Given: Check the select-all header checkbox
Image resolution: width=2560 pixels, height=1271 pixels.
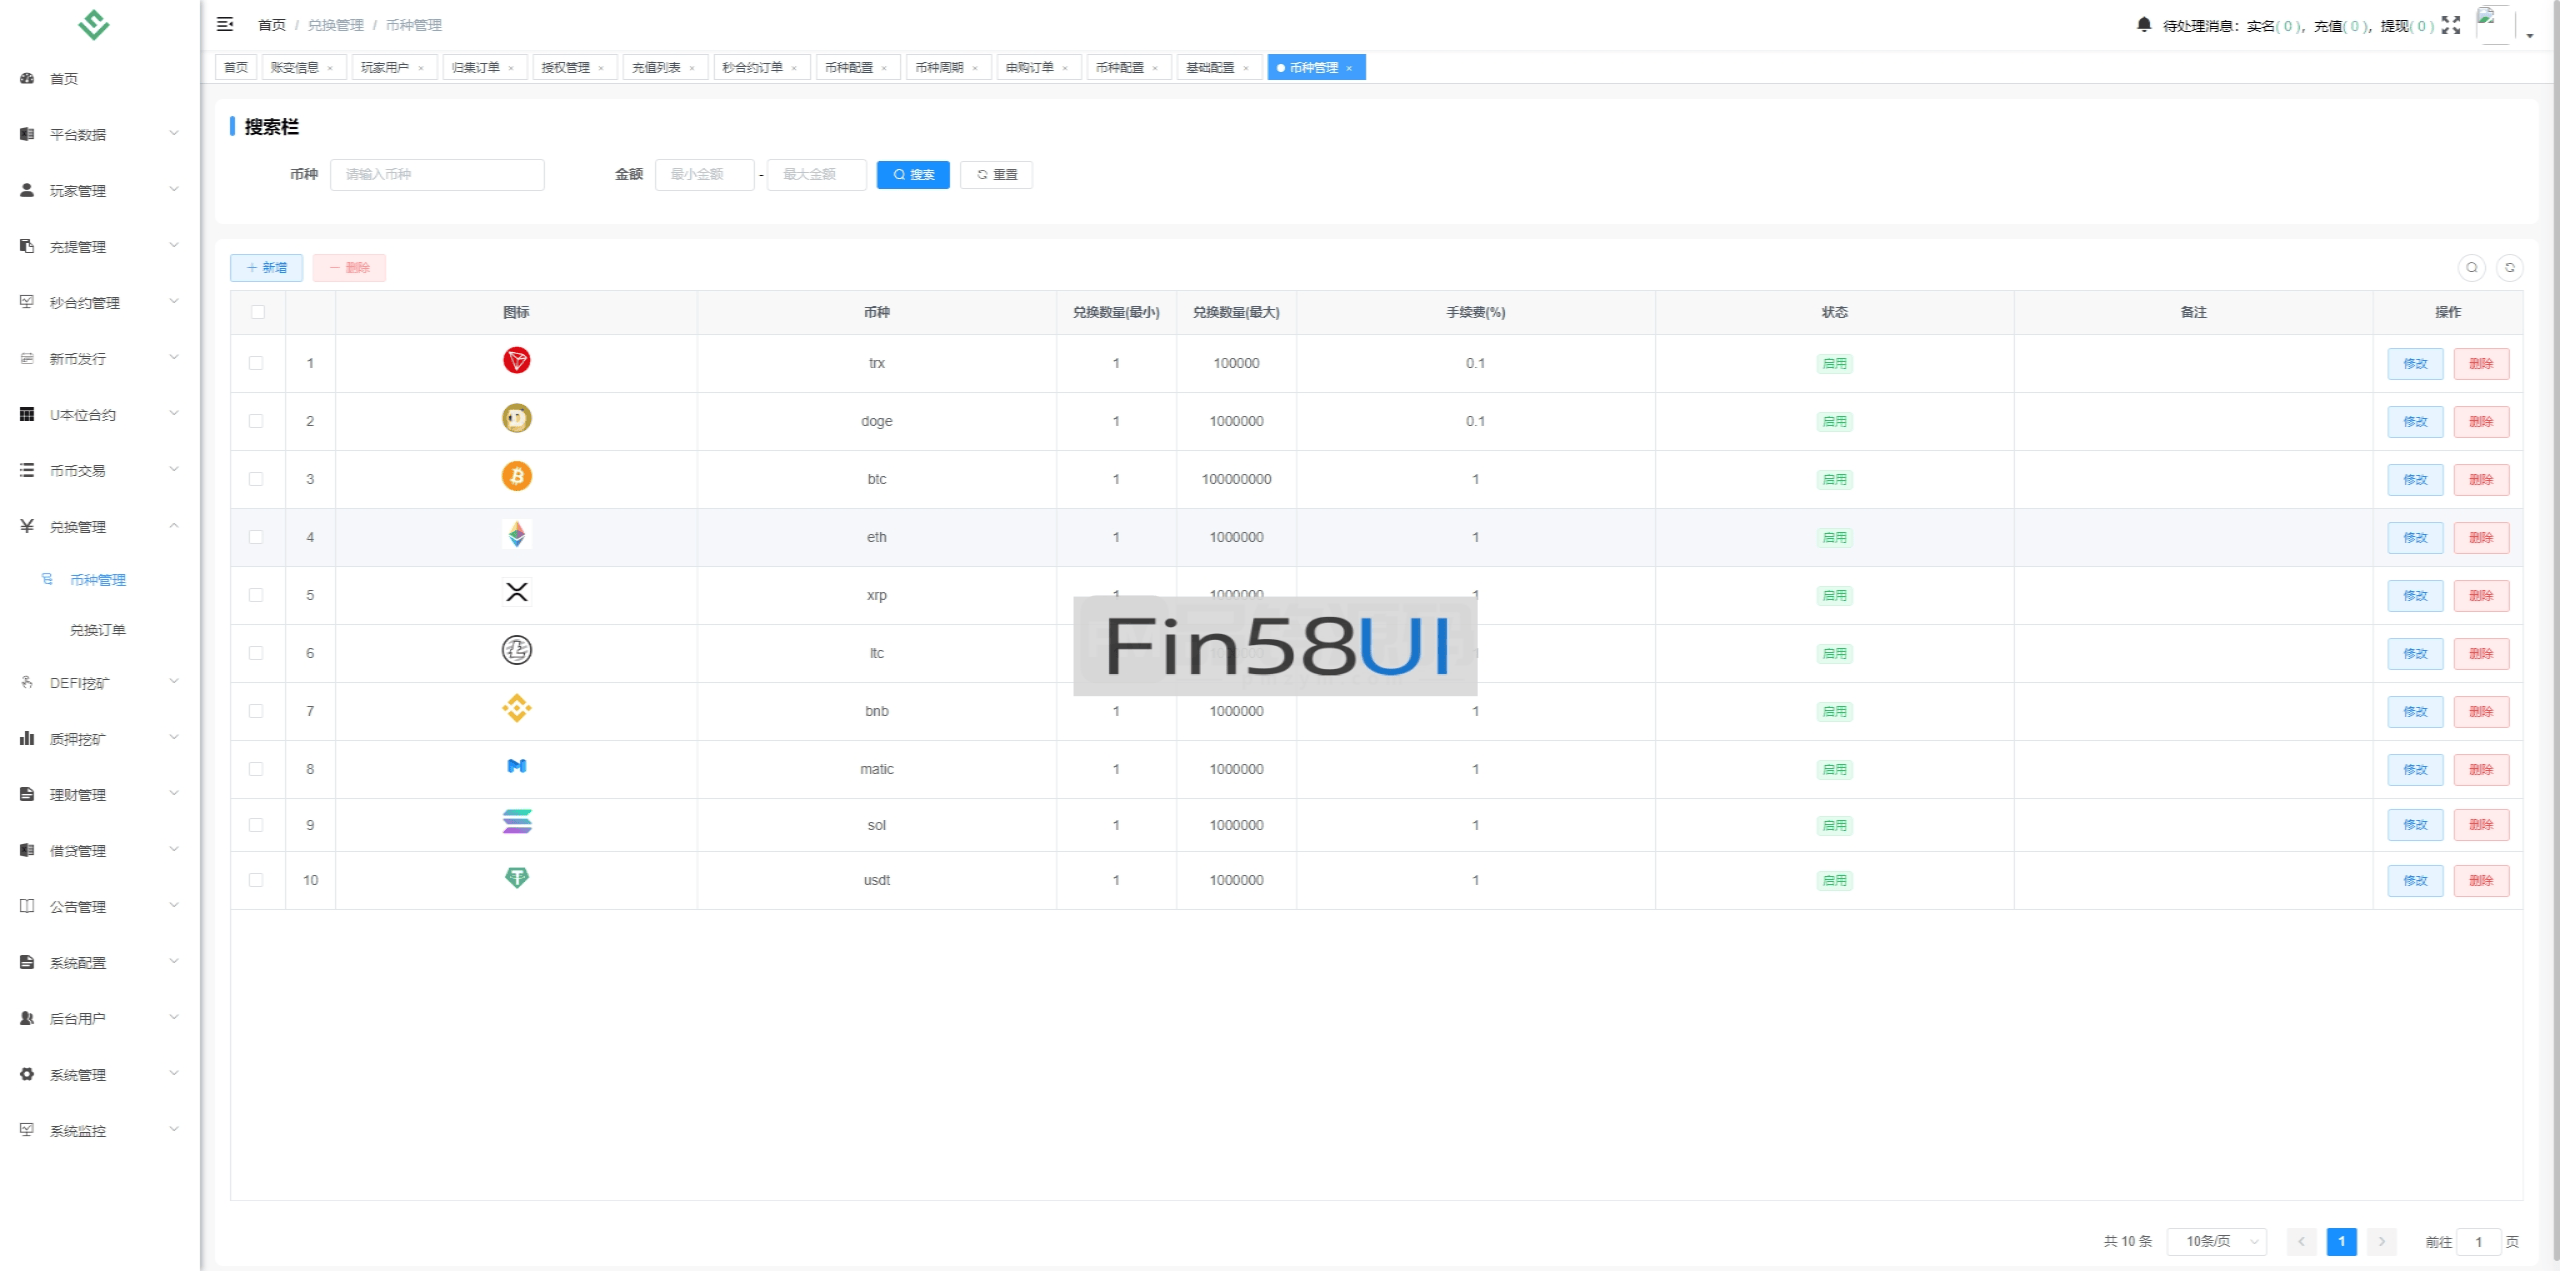Looking at the screenshot, I should click(x=258, y=312).
